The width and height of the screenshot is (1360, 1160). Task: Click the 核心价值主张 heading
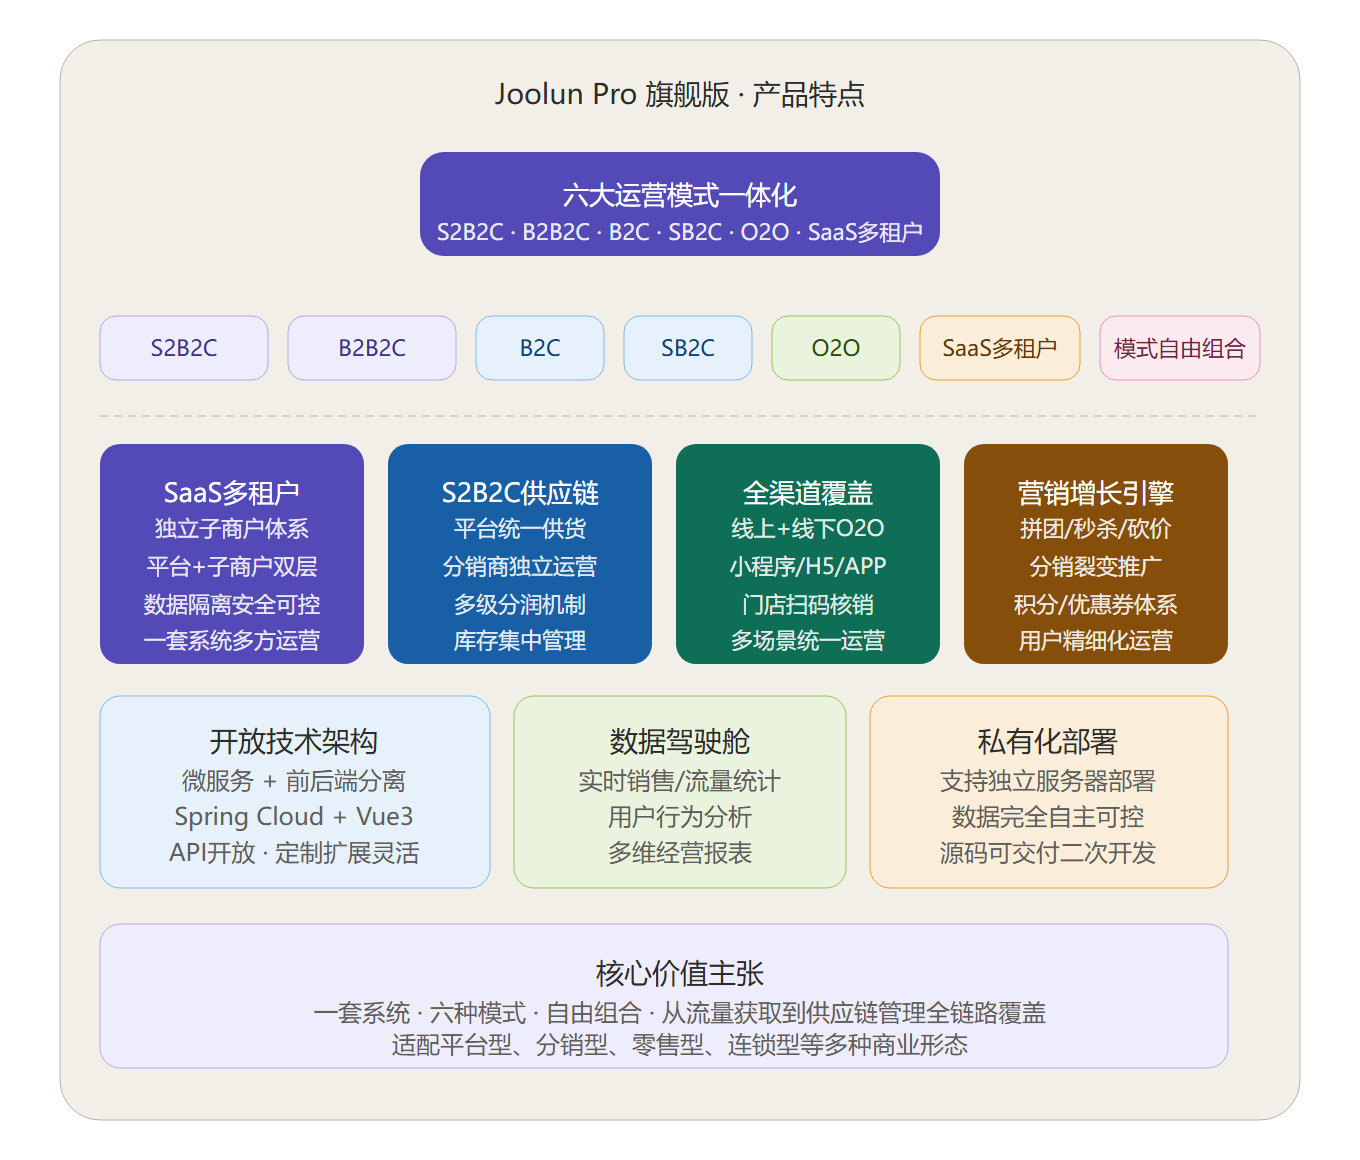[680, 974]
